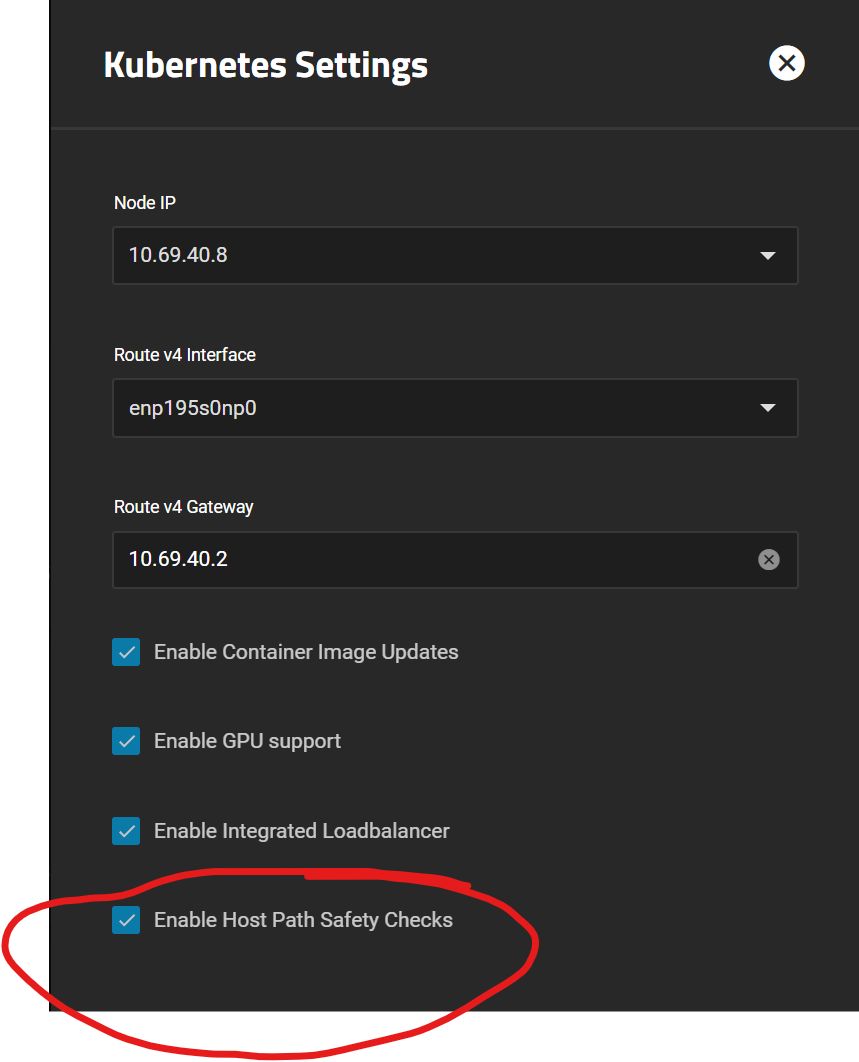
Task: Close the Kubernetes Settings panel
Action: [787, 64]
